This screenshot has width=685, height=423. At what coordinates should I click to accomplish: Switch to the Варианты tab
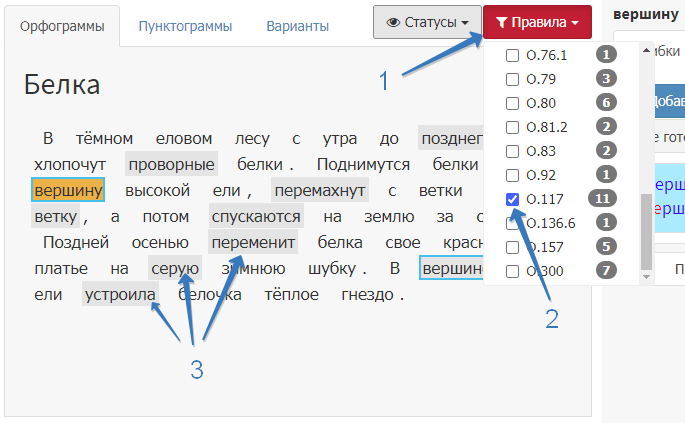click(x=297, y=26)
